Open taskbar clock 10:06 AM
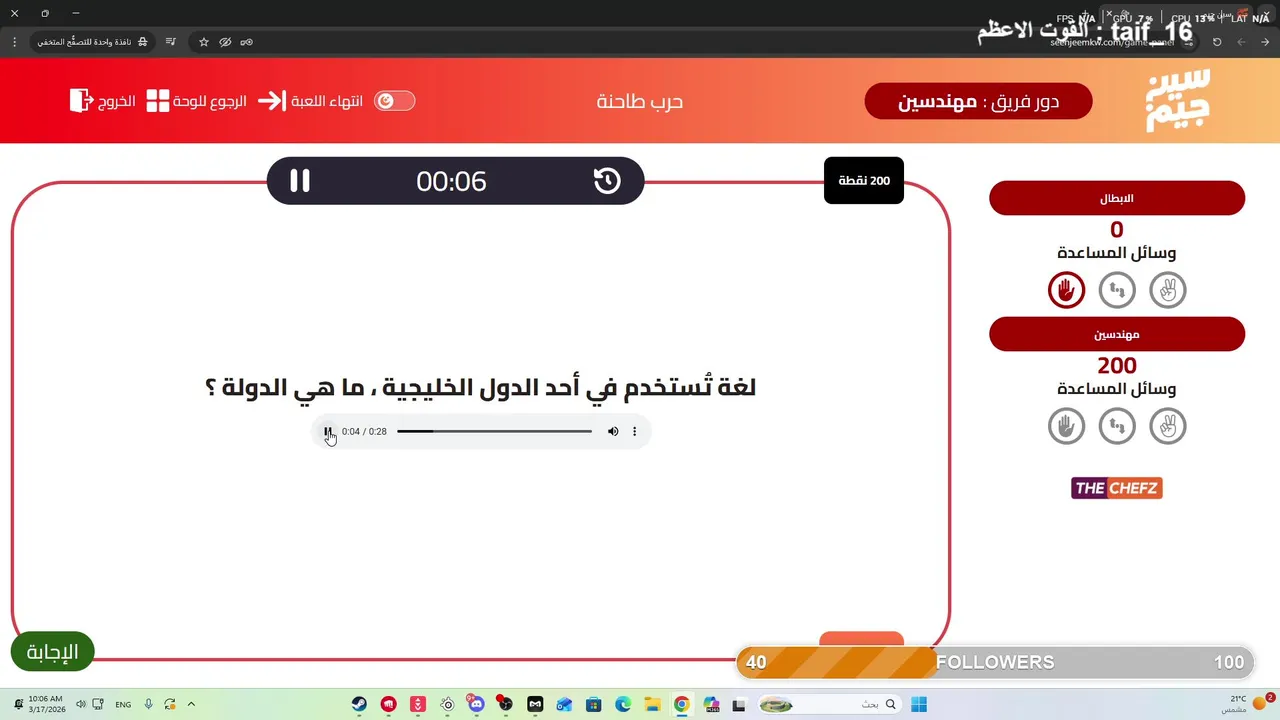The image size is (1280, 720). pos(45,704)
